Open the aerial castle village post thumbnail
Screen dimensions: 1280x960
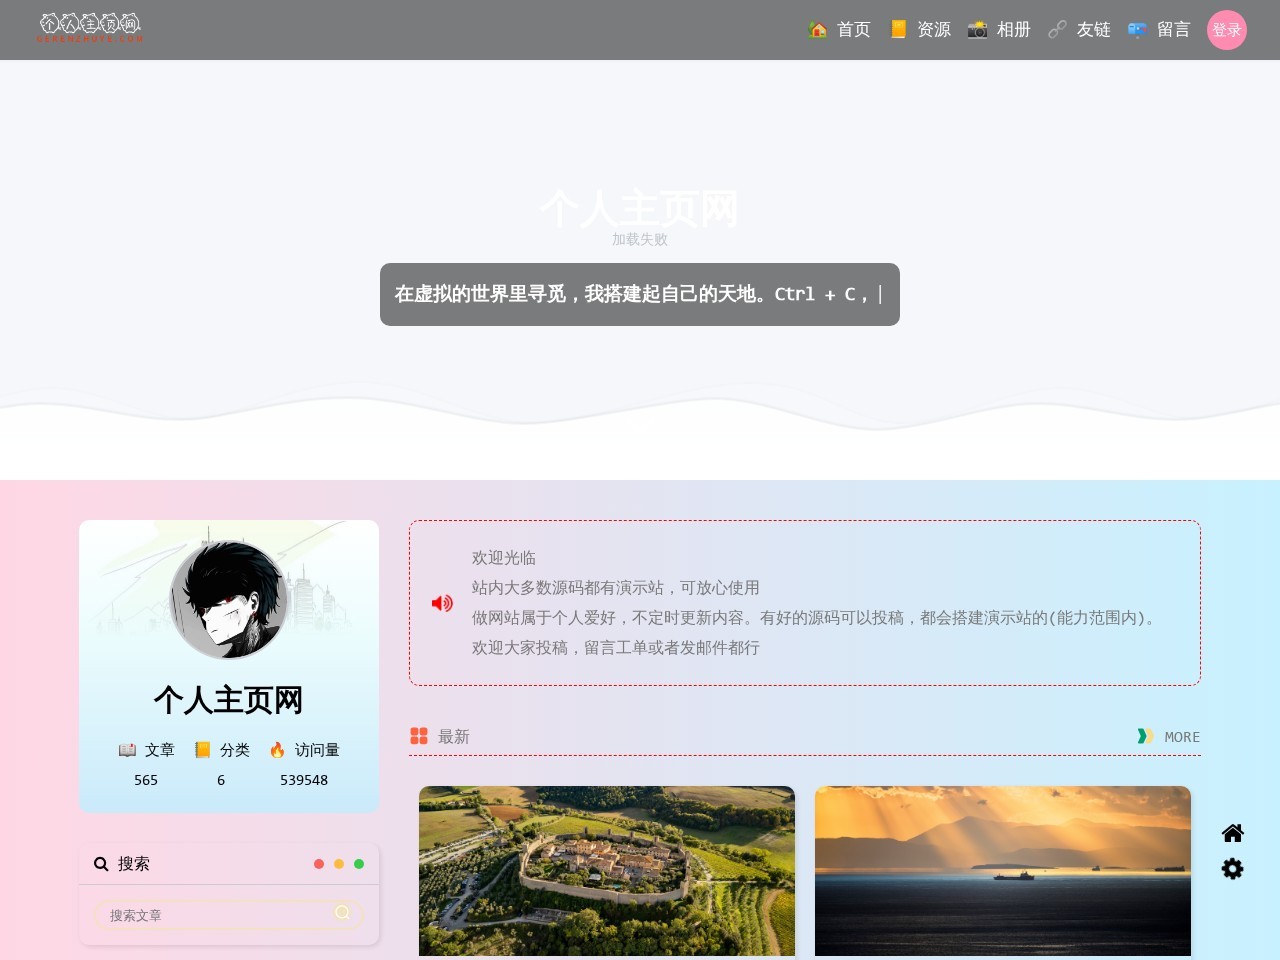[607, 871]
